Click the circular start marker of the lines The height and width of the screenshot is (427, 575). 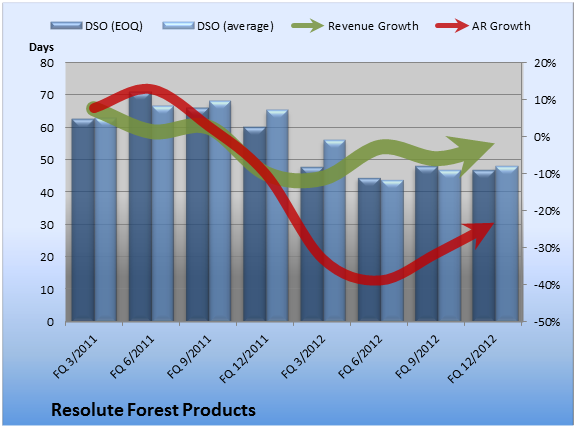pyautogui.click(x=93, y=108)
